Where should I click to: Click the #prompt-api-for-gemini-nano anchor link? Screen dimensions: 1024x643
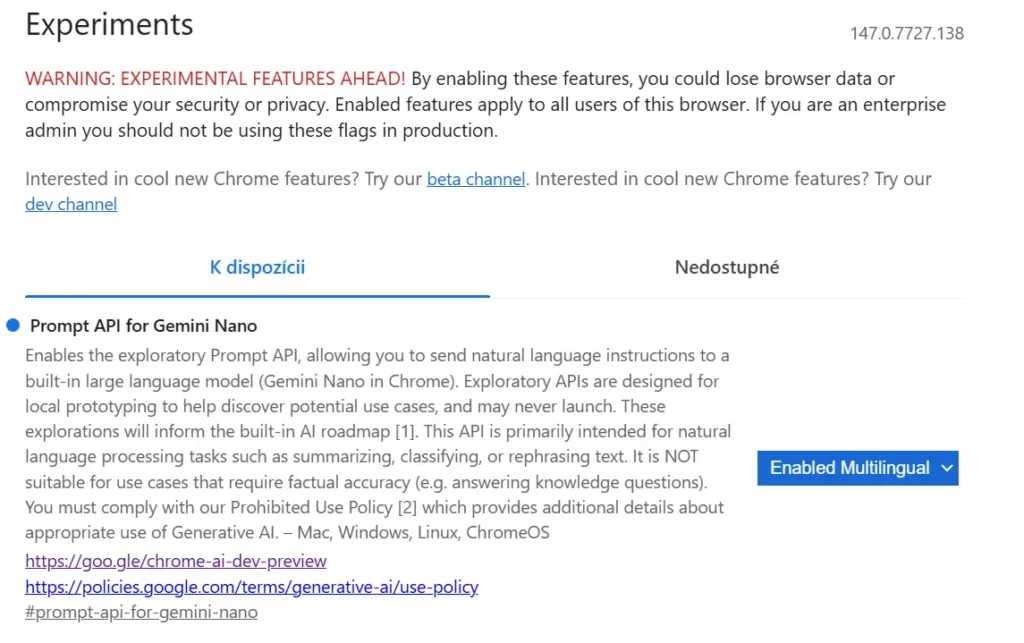(x=141, y=612)
